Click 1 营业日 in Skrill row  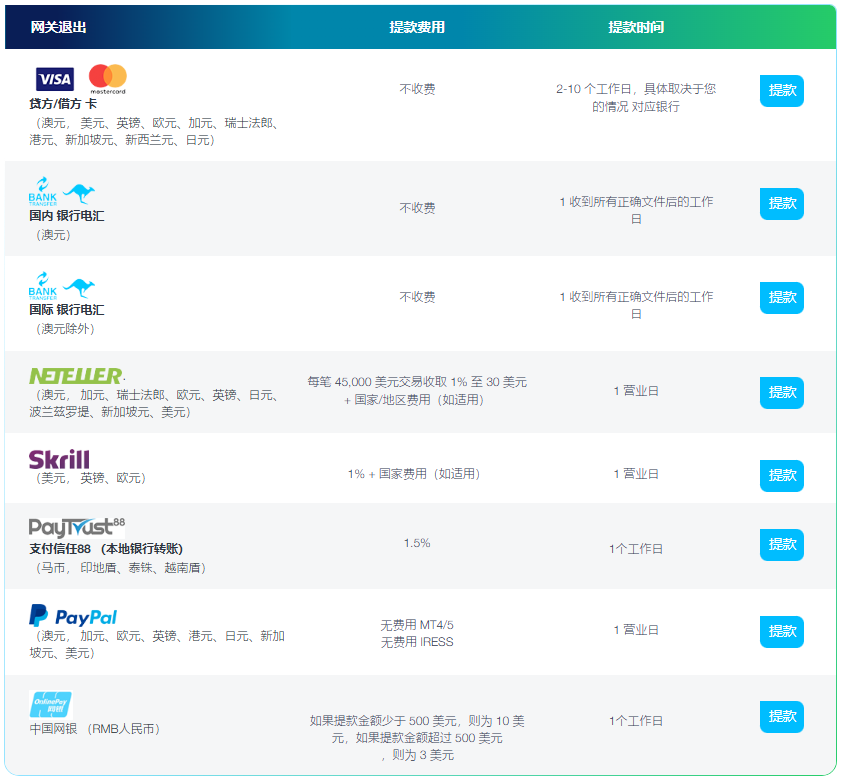click(x=636, y=474)
